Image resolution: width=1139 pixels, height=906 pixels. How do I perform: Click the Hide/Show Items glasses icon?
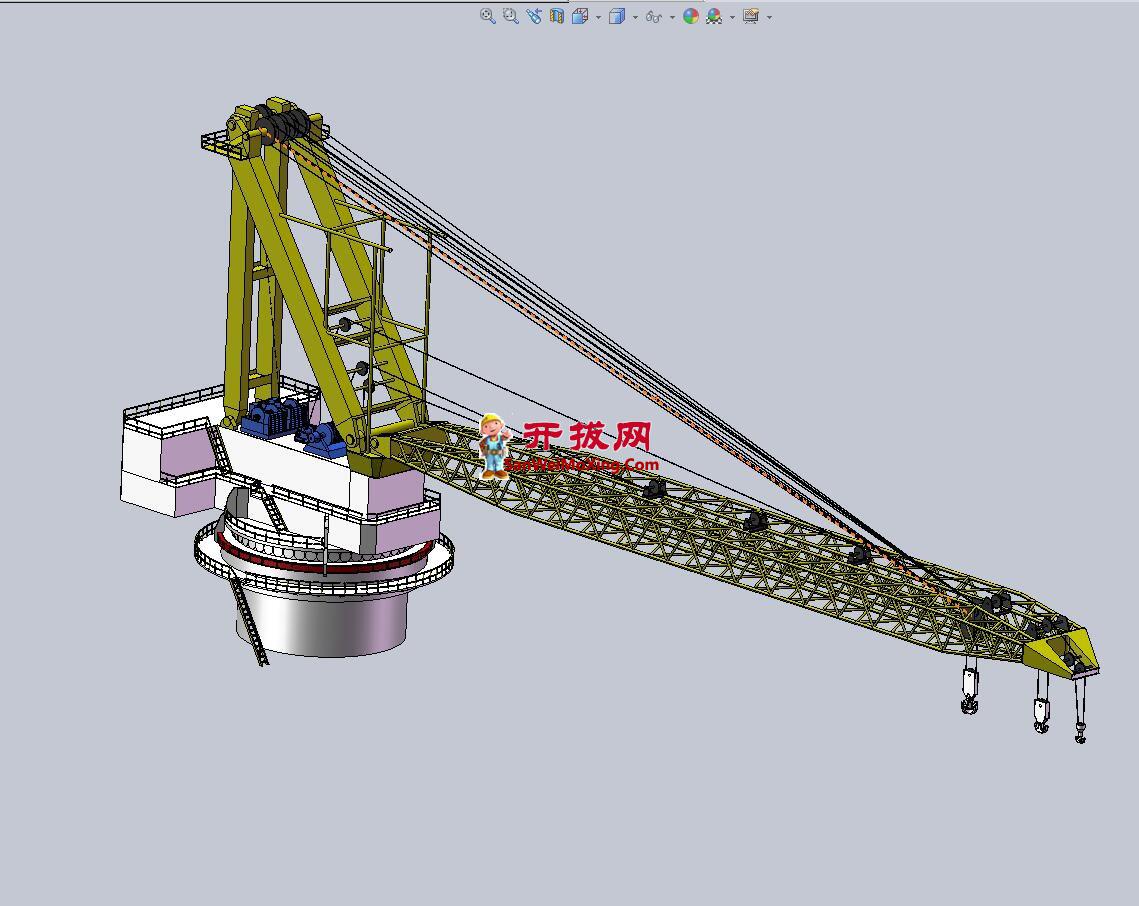[654, 16]
